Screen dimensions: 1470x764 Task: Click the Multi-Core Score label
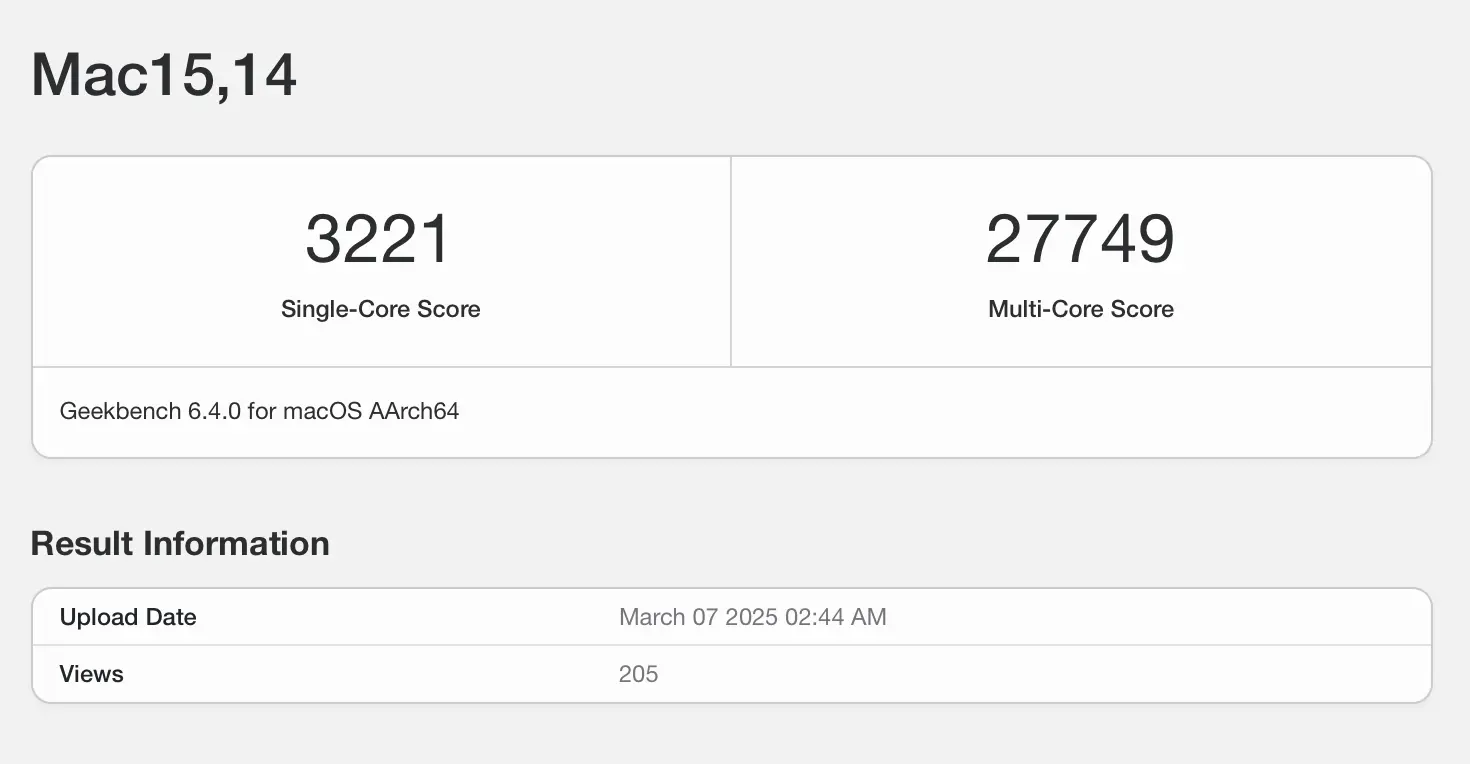[1080, 309]
